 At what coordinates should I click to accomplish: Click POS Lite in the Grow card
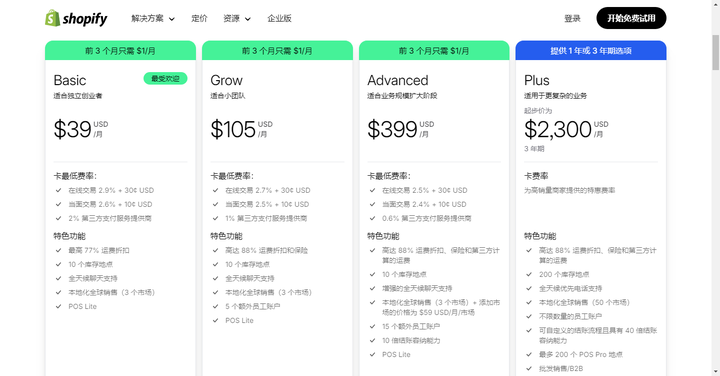(239, 320)
